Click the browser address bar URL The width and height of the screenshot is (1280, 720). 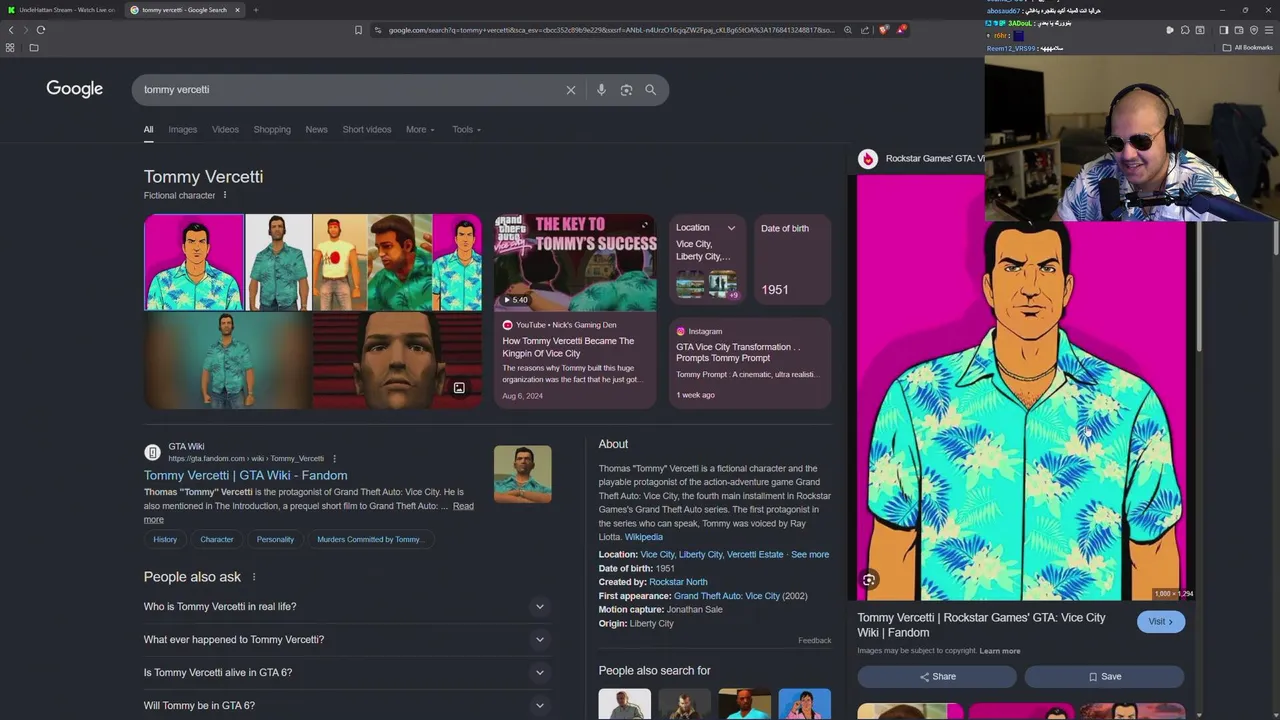coord(610,30)
